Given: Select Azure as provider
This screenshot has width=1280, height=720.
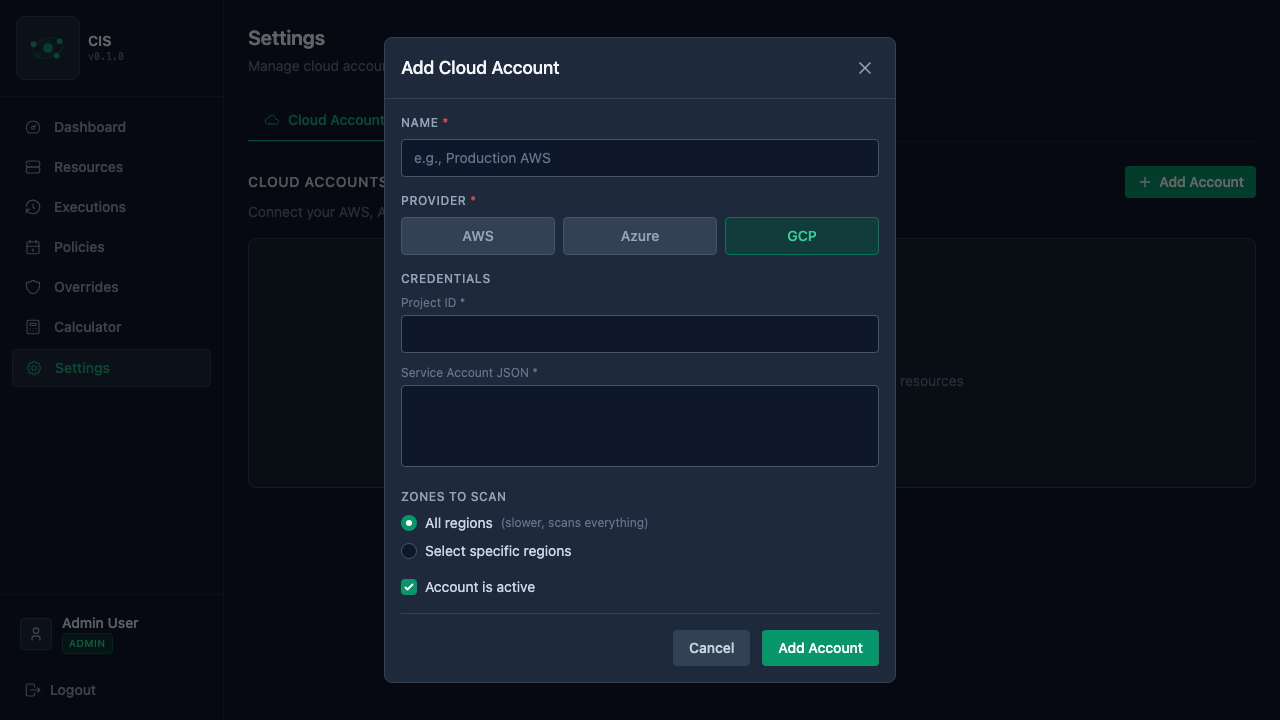Looking at the screenshot, I should [x=640, y=236].
